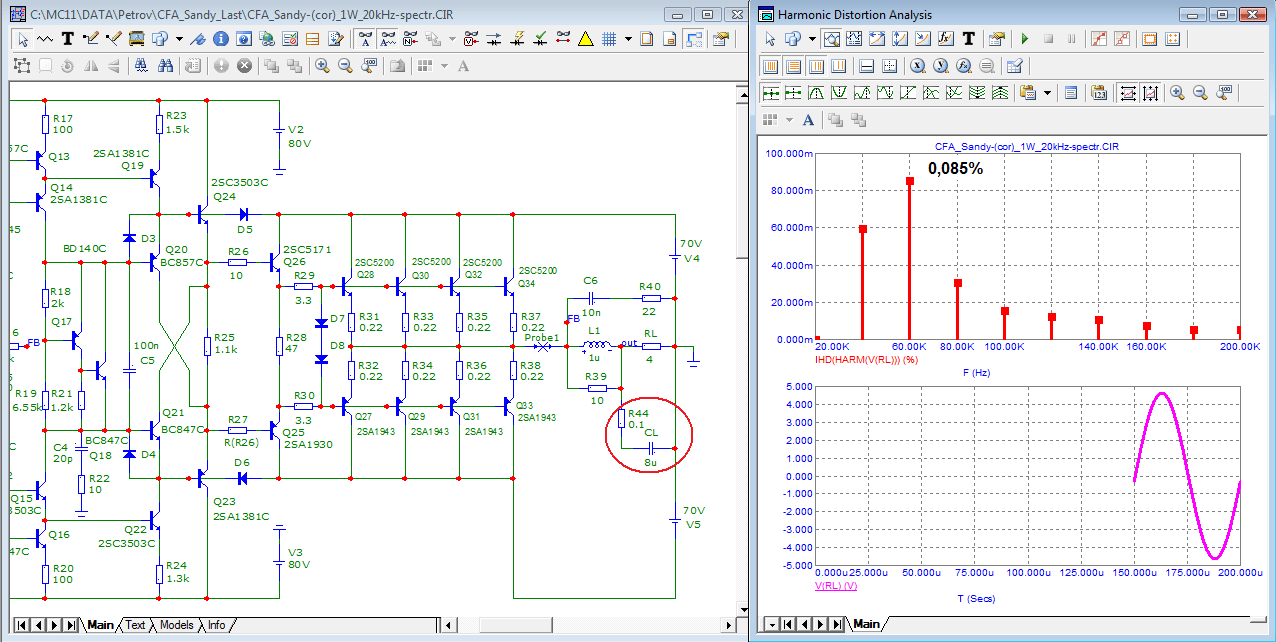The image size is (1276, 642).
Task: Expand the dropdown beside the Select arrow in the analysis window
Action: click(812, 39)
